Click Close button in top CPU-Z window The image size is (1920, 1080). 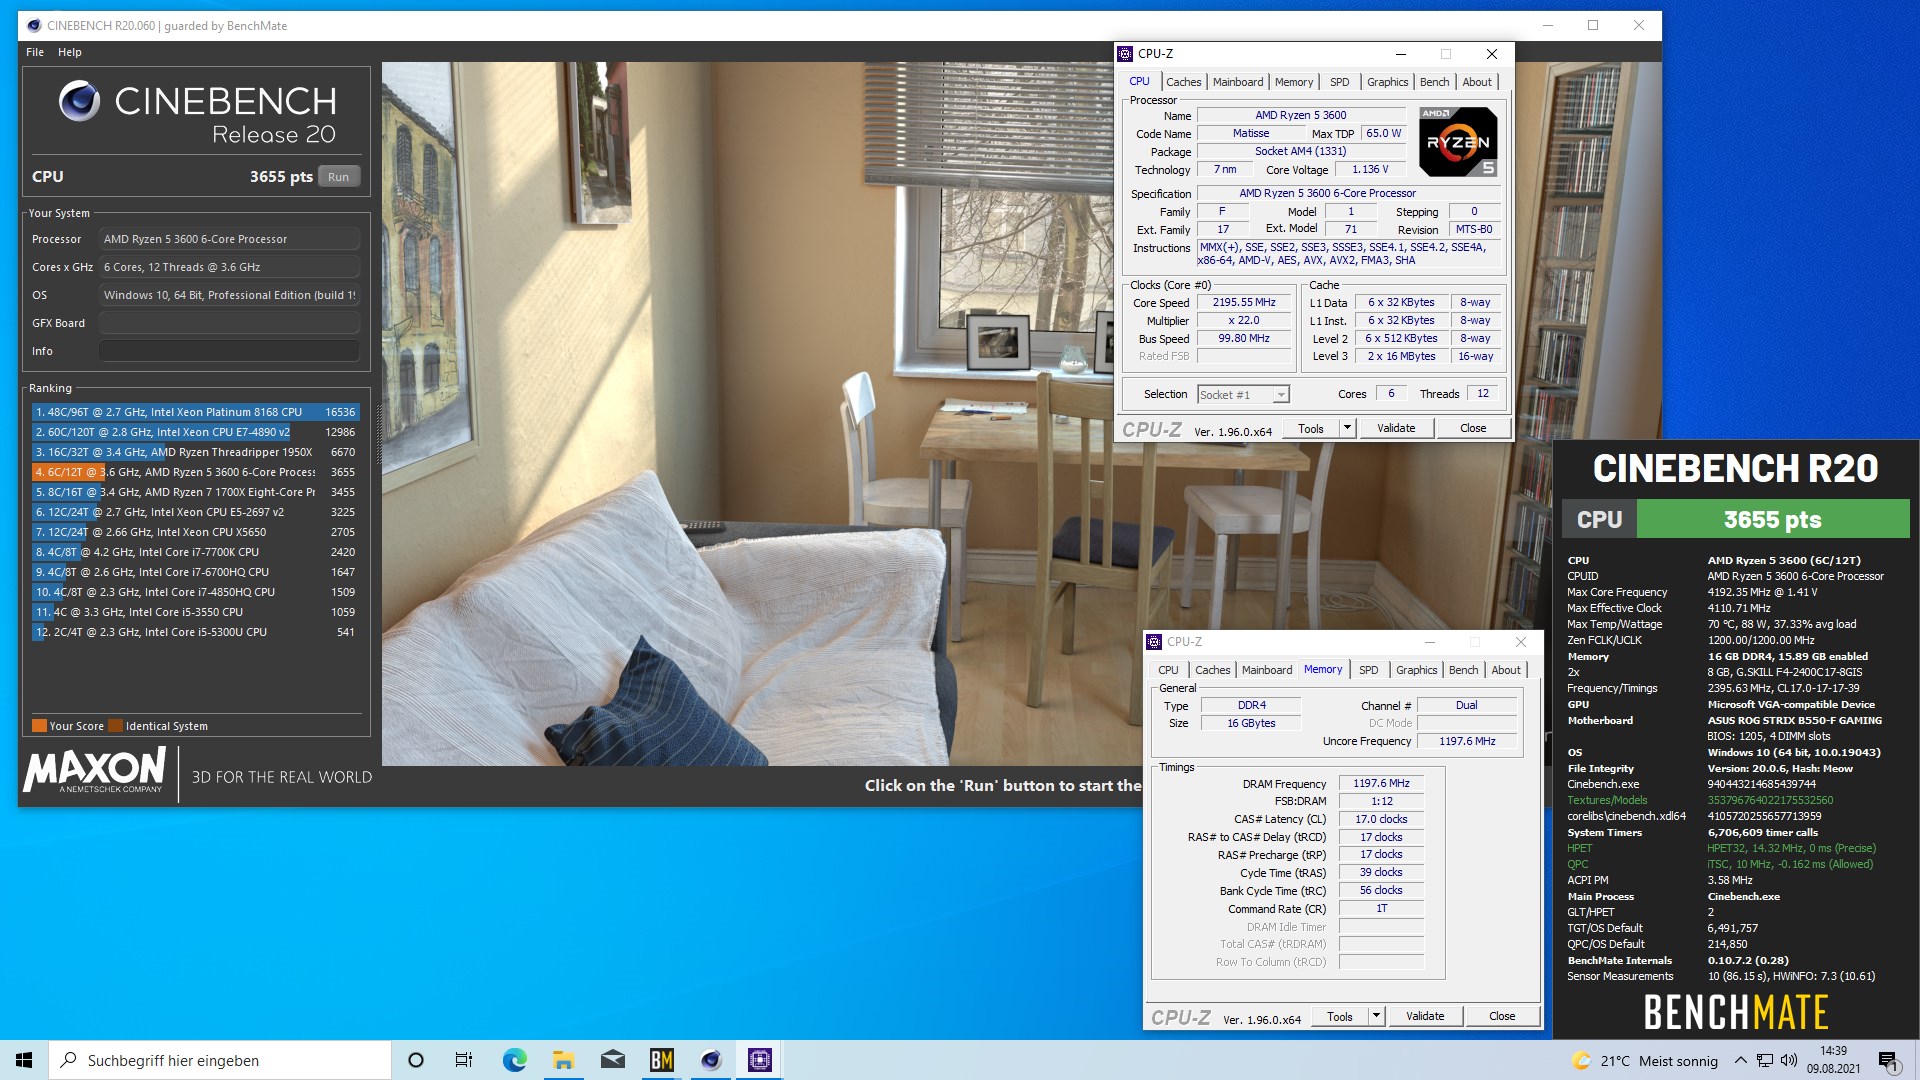click(1473, 429)
